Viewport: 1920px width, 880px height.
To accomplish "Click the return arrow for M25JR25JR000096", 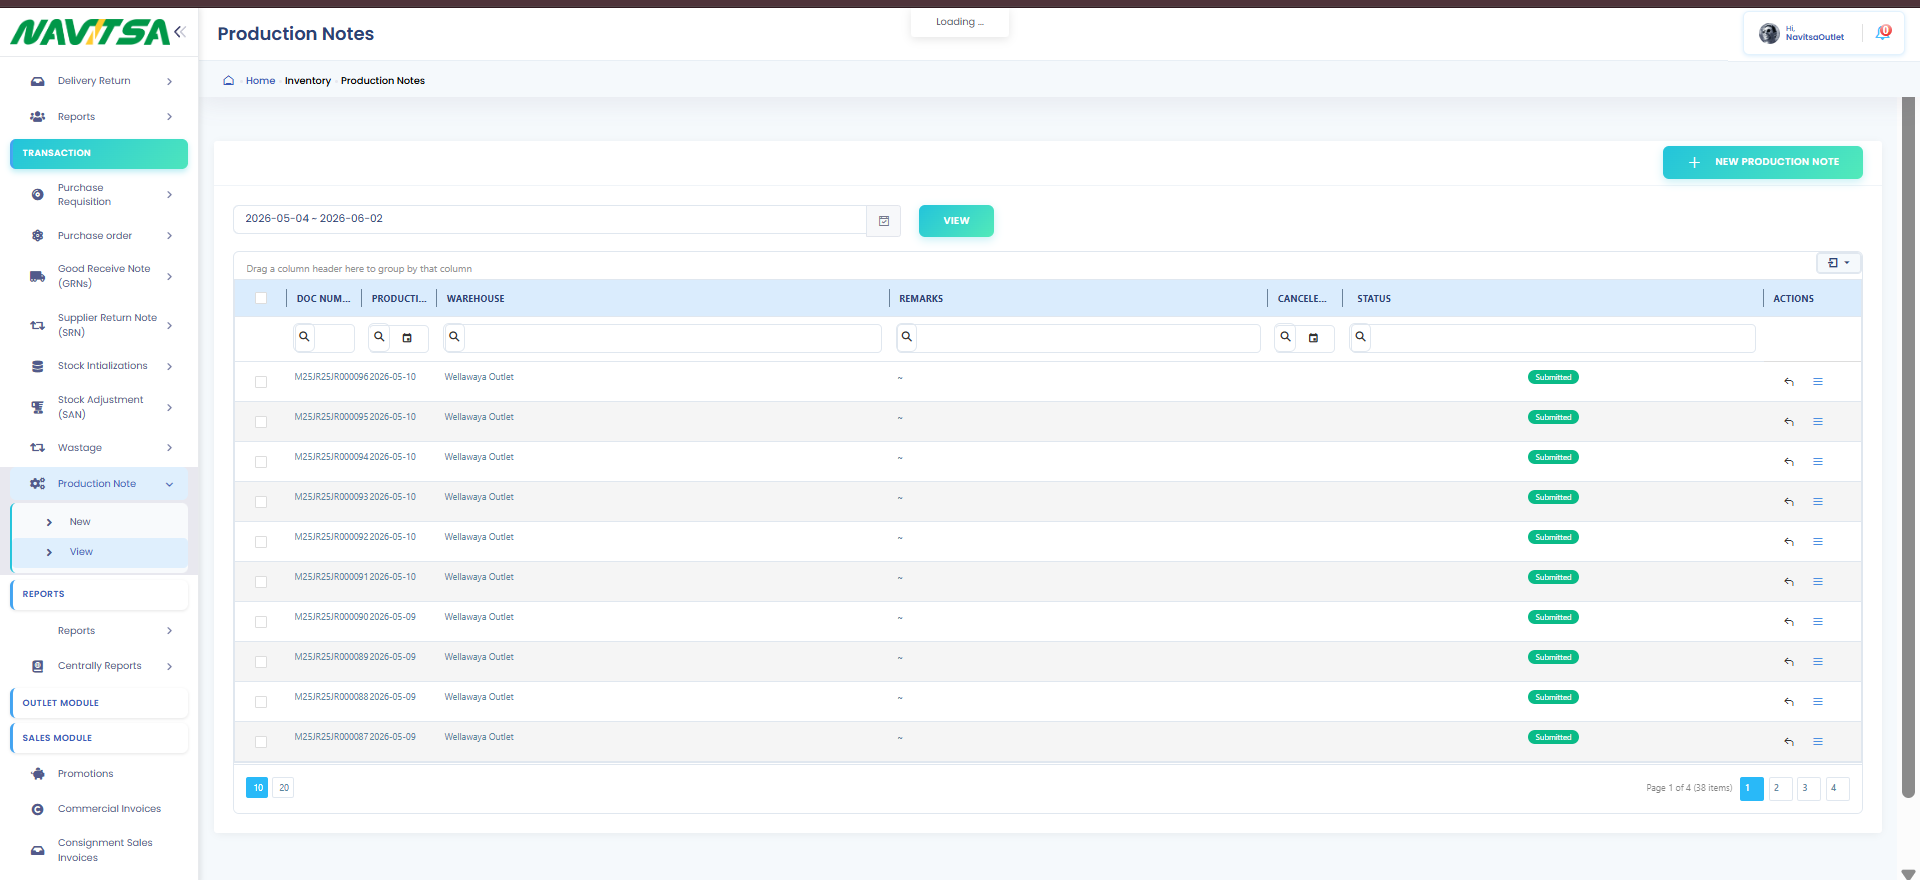I will click(1789, 382).
